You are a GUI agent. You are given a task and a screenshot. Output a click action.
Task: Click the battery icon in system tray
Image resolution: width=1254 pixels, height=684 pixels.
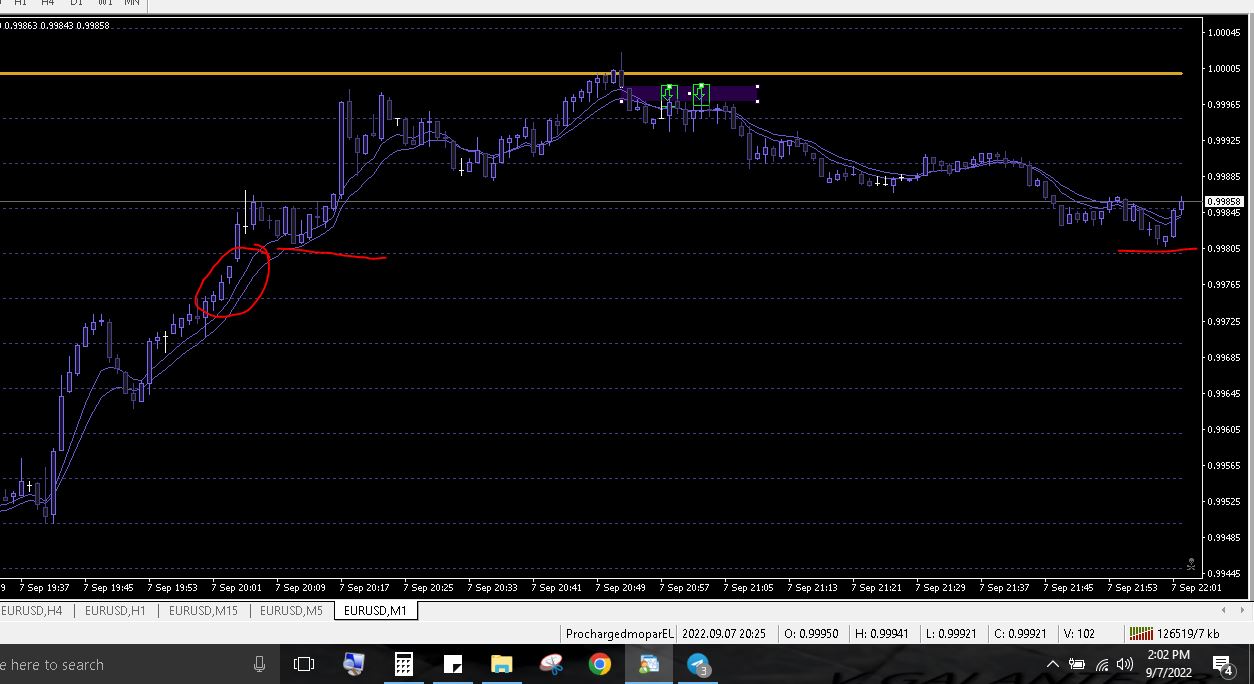pos(1077,664)
